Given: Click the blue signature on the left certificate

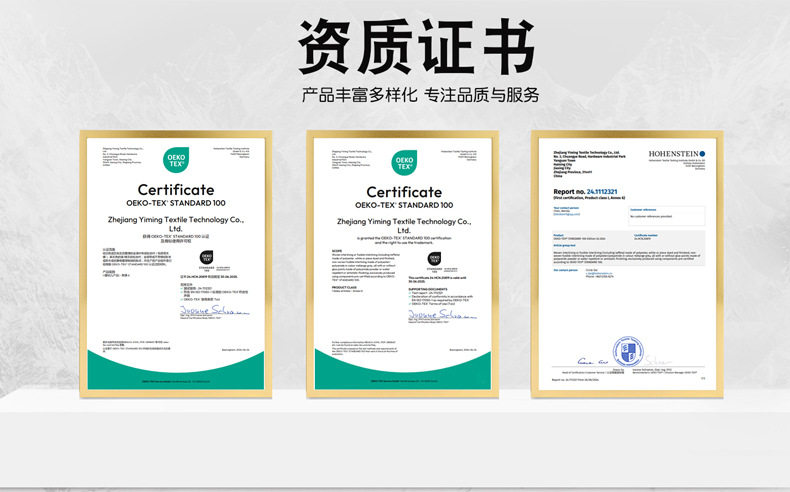Looking at the screenshot, I should (214, 311).
